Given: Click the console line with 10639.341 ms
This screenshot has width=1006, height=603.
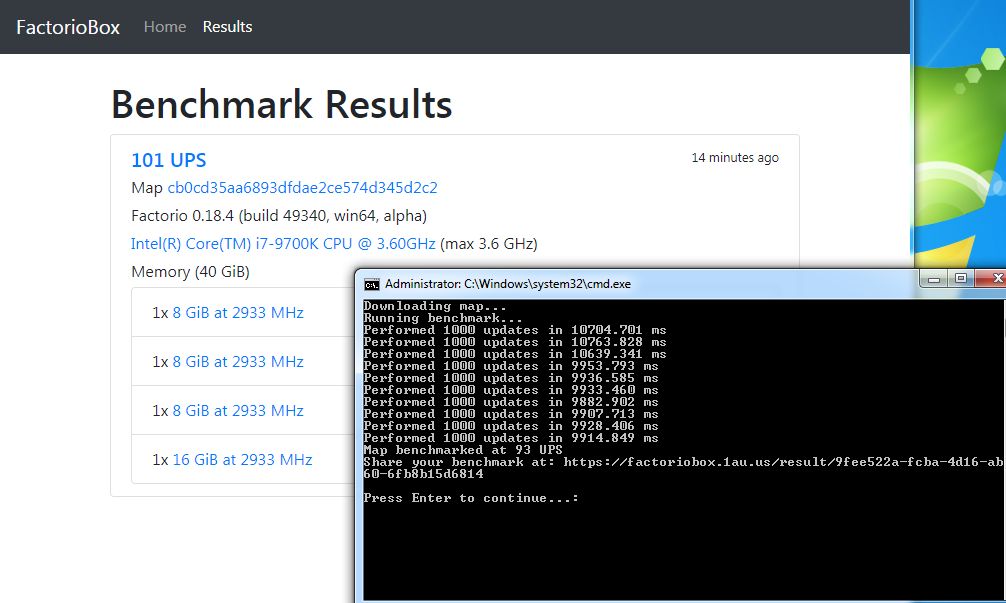Looking at the screenshot, I should [515, 354].
